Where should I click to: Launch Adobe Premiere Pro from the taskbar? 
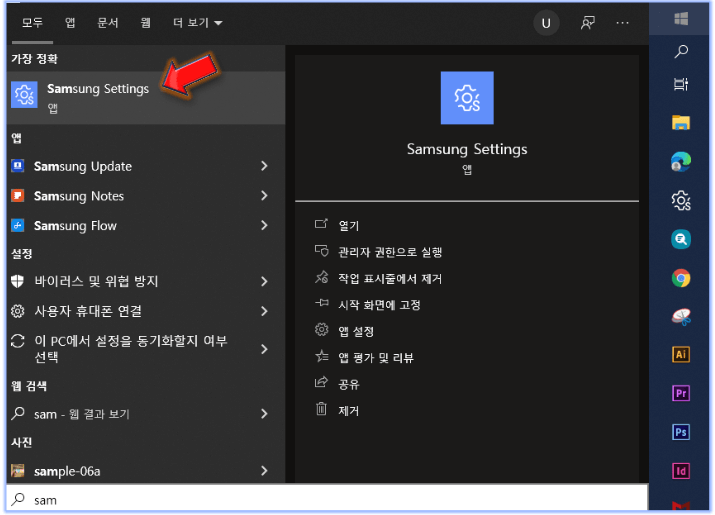click(x=681, y=393)
